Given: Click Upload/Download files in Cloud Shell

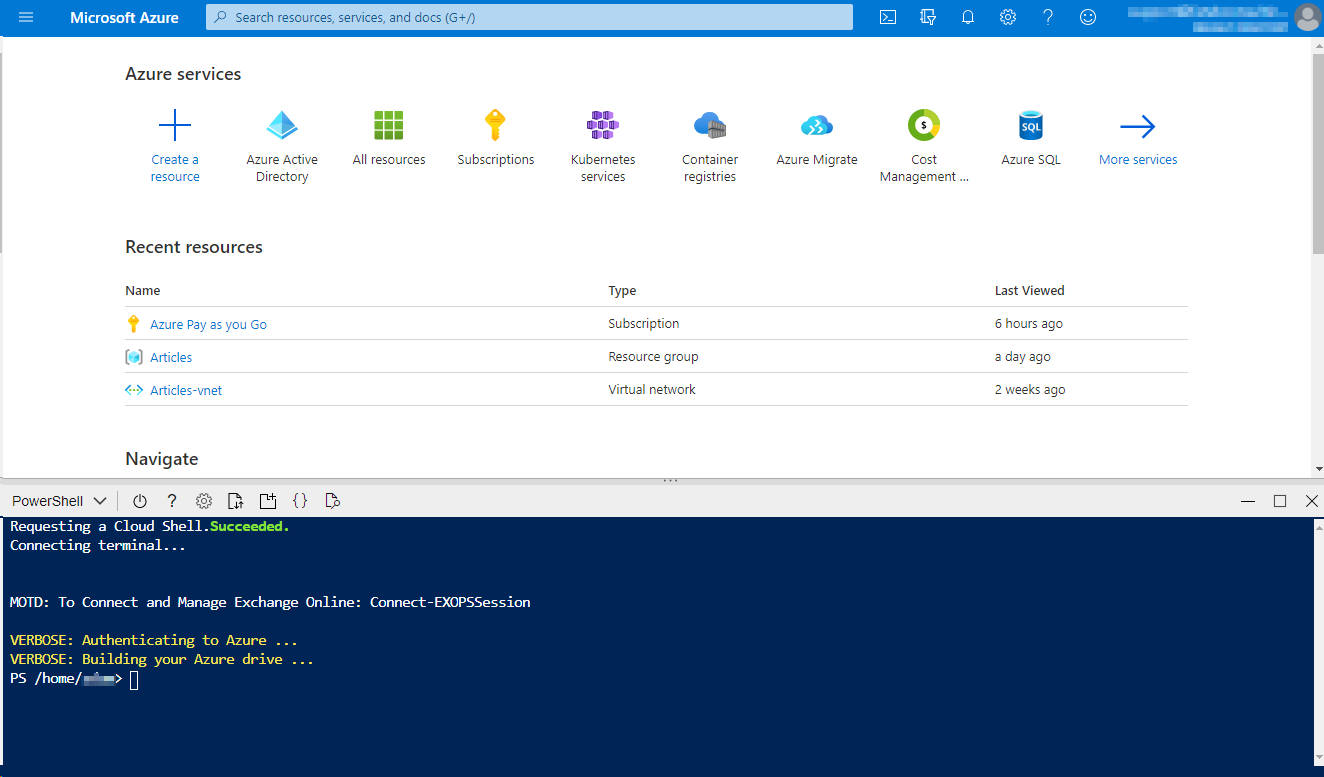Looking at the screenshot, I should (235, 501).
